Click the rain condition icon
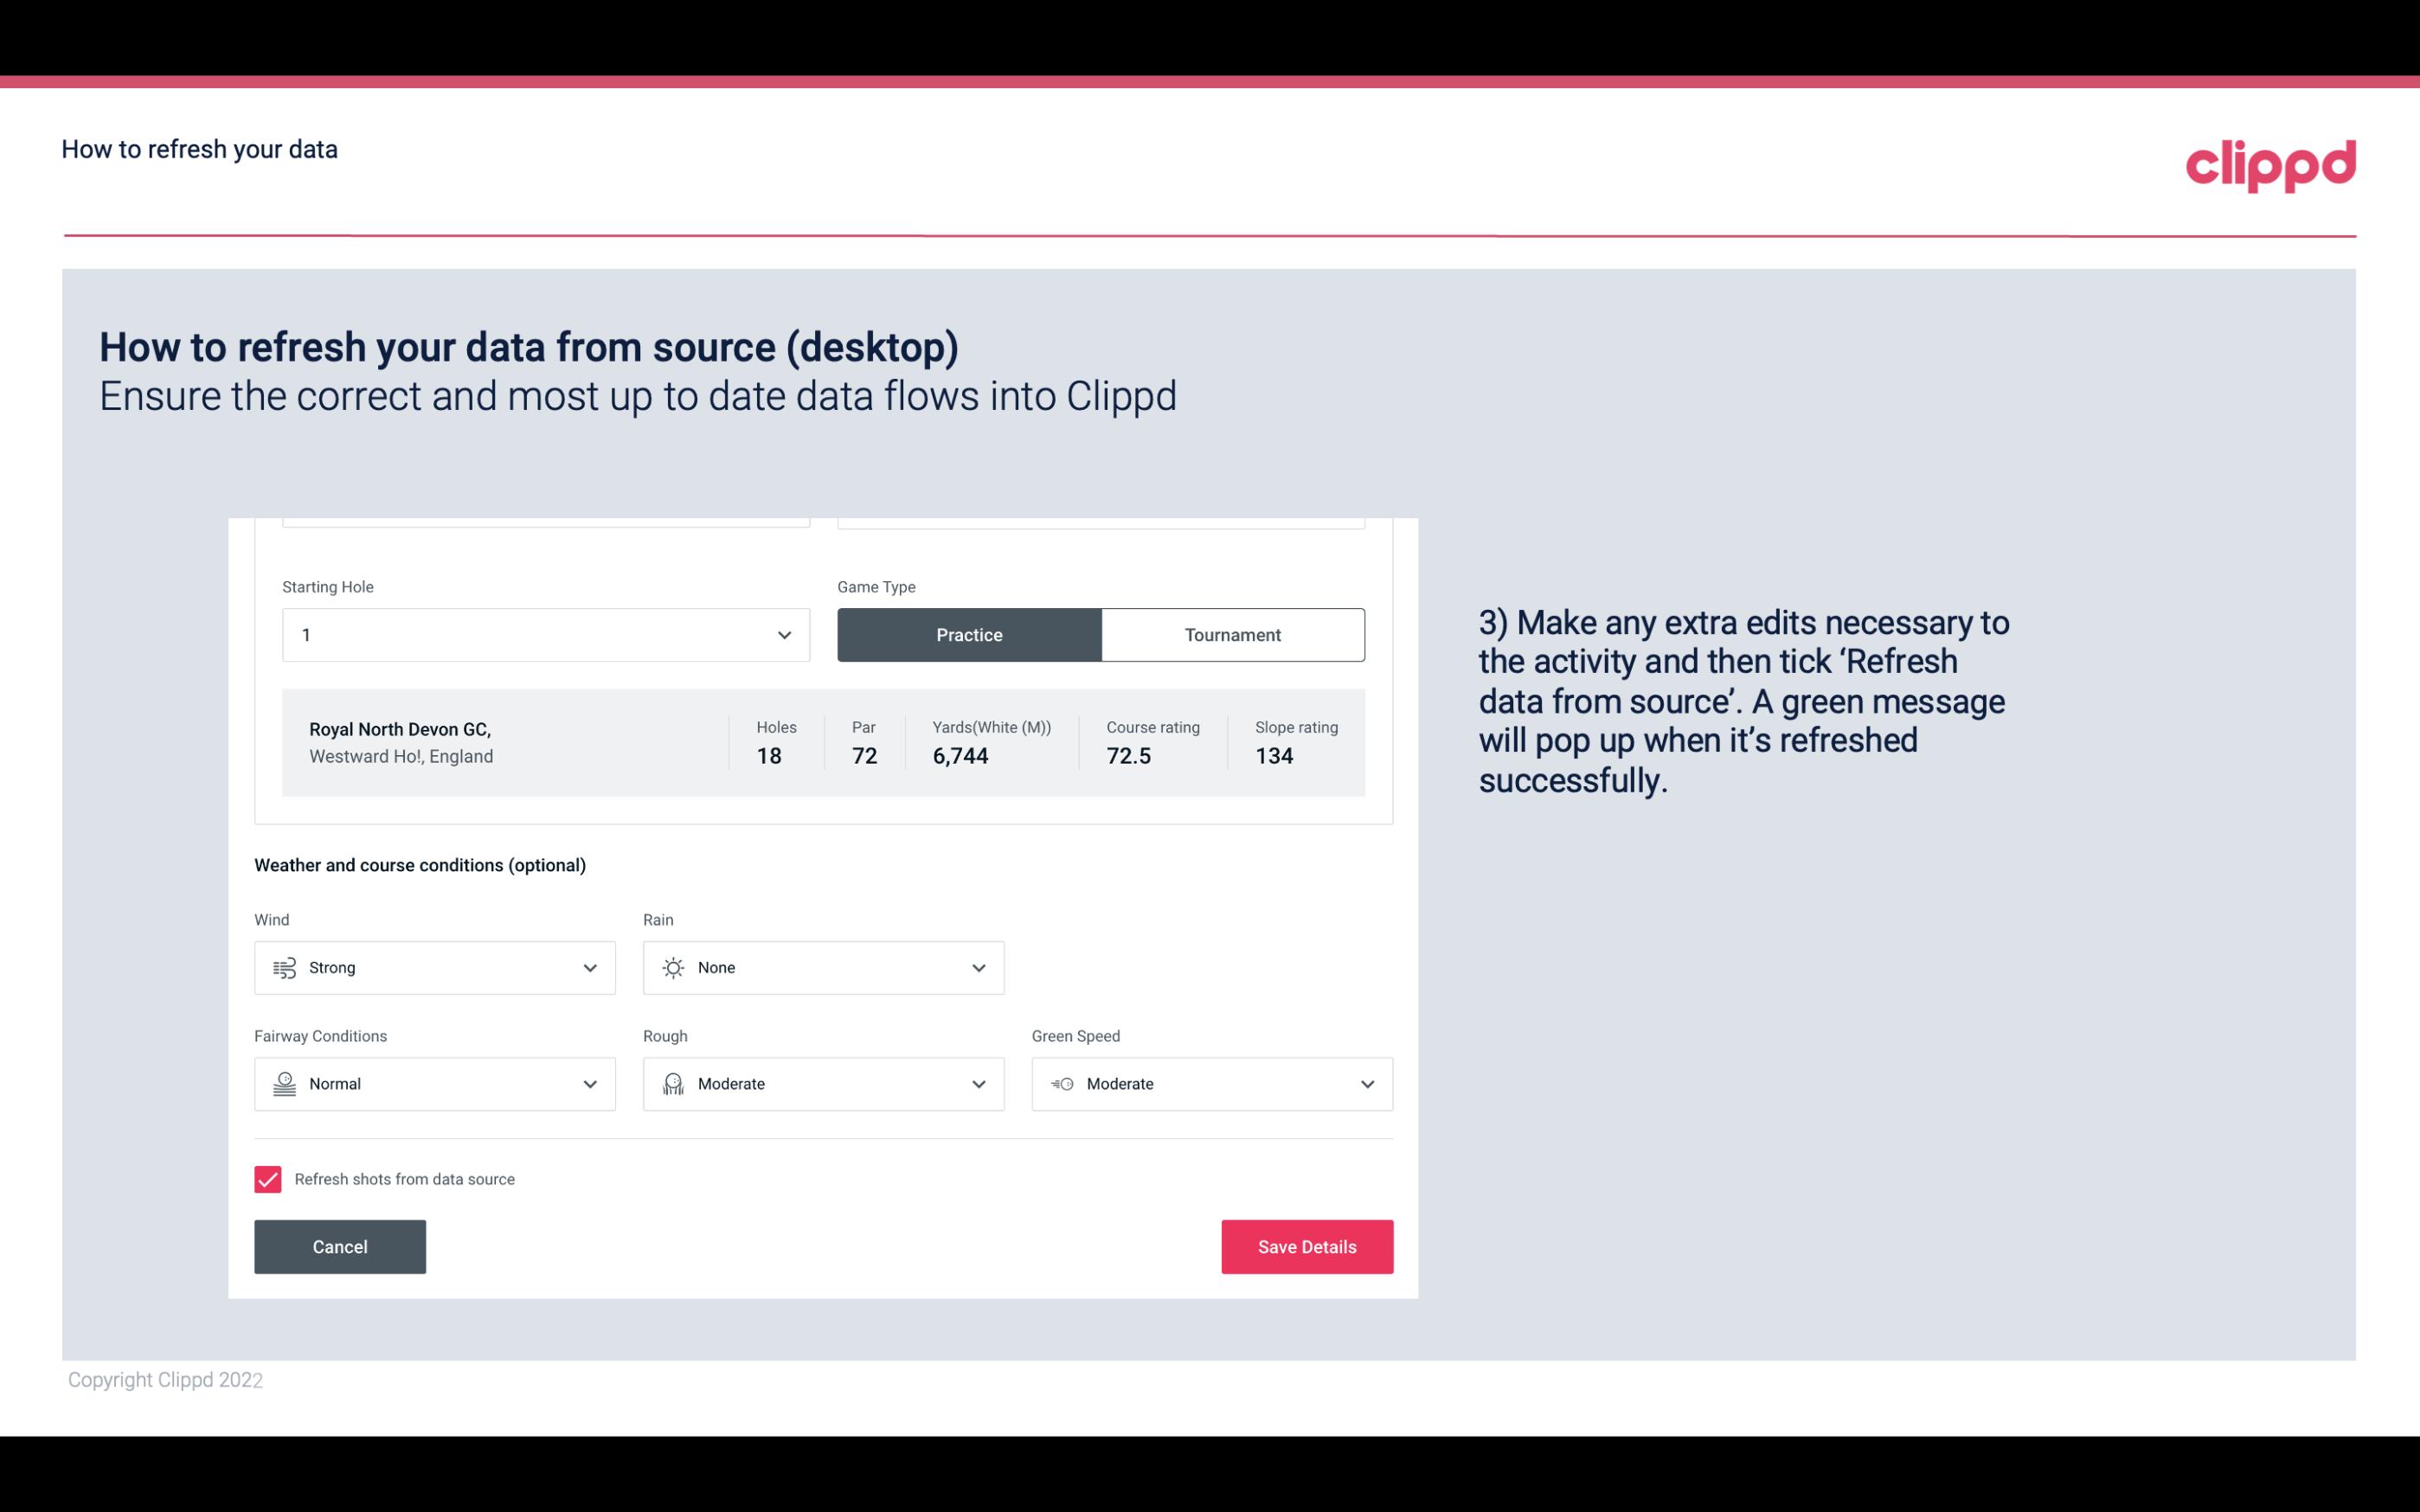2420x1512 pixels. pos(672,967)
